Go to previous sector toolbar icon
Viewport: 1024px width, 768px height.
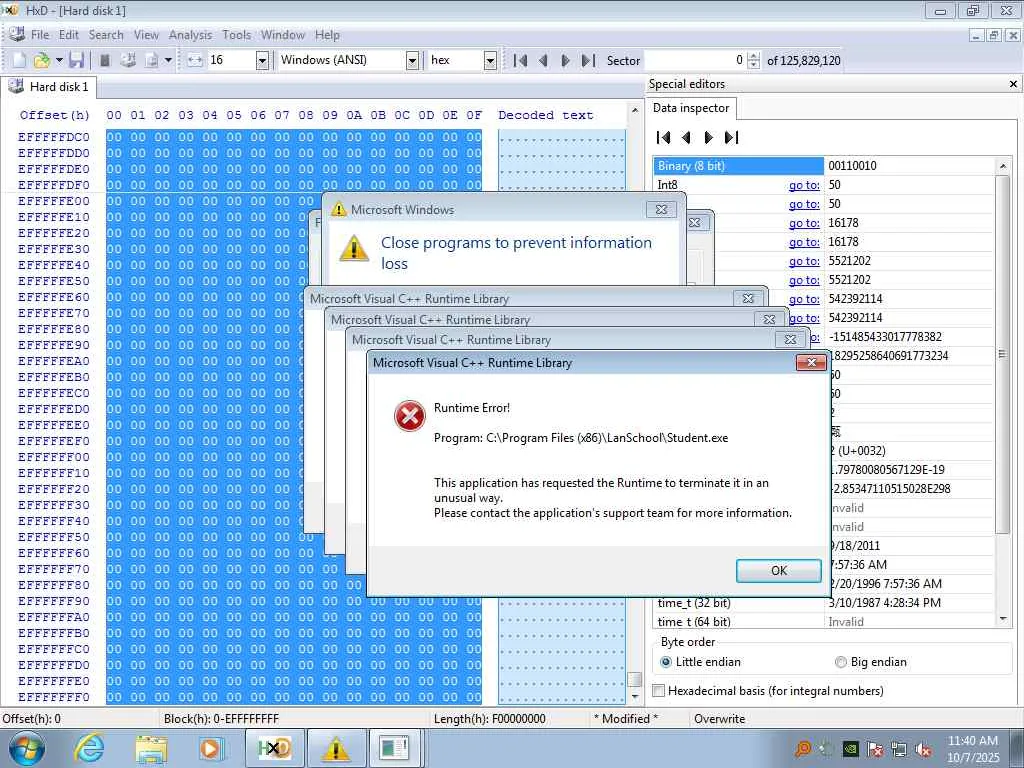[543, 60]
